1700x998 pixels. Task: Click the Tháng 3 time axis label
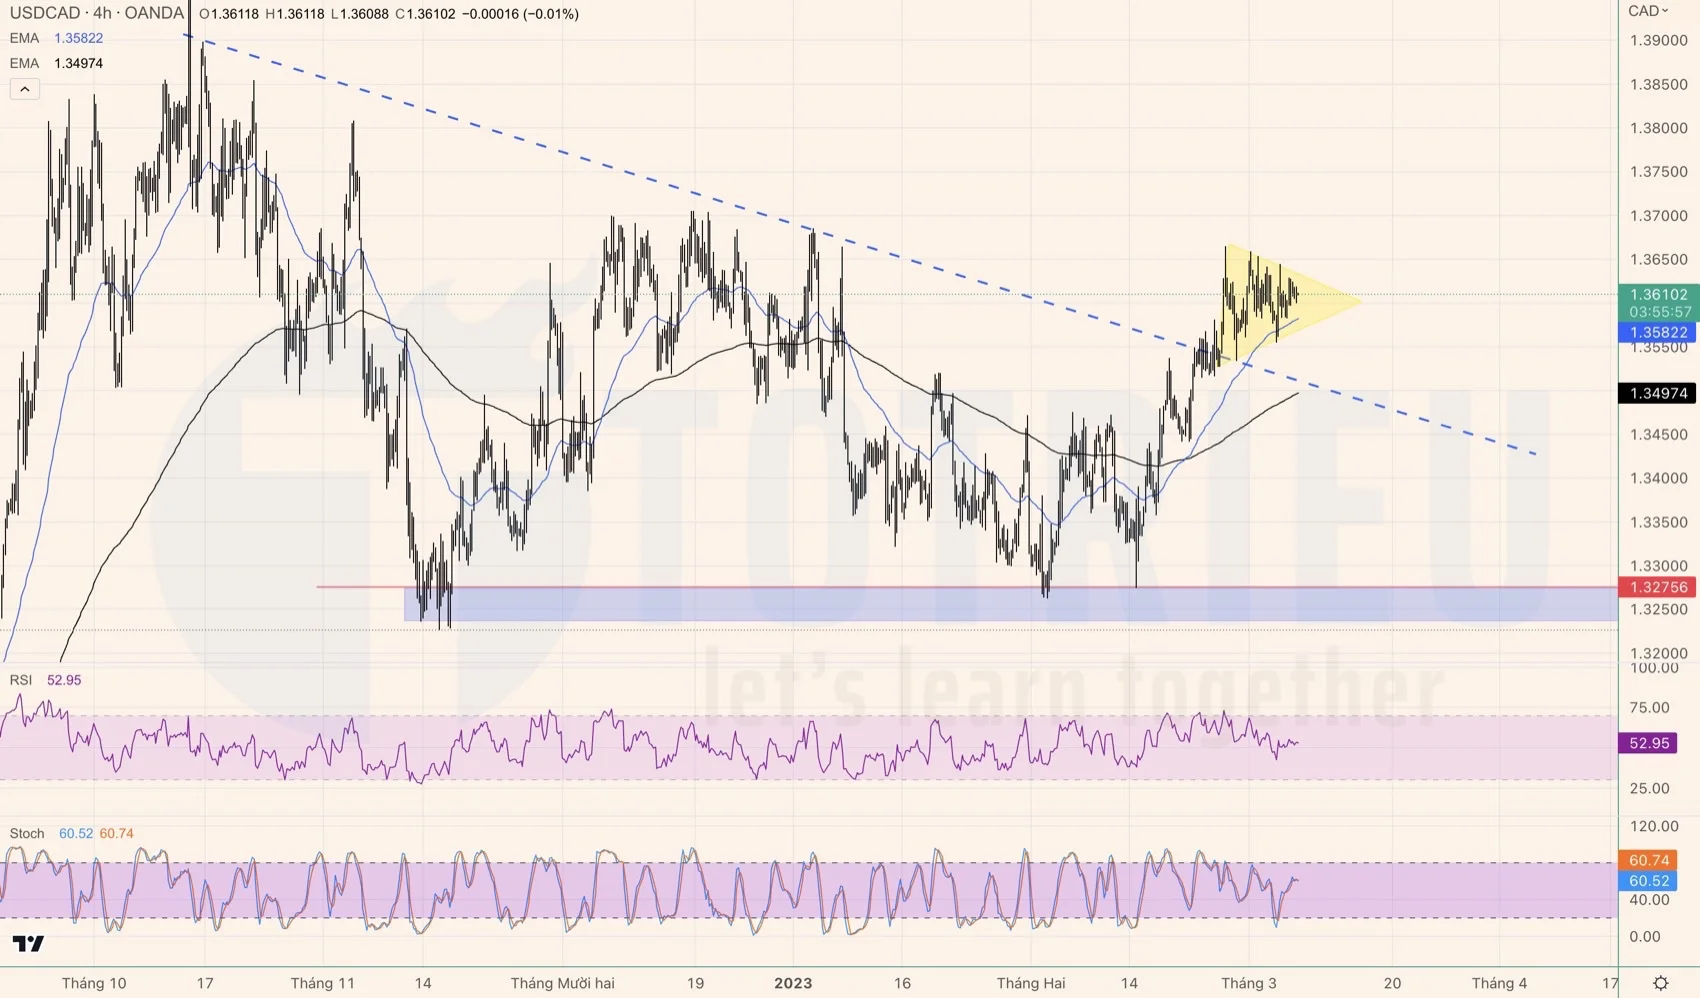(x=1249, y=983)
